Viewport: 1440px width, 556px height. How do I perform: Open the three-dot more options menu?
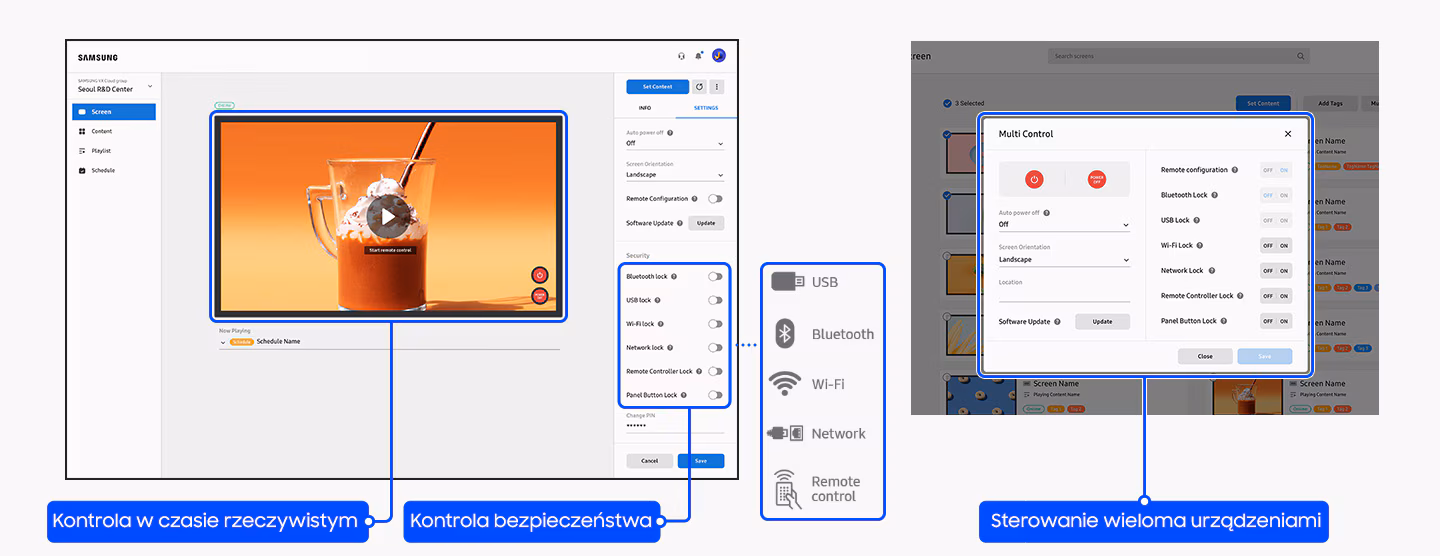tap(716, 87)
